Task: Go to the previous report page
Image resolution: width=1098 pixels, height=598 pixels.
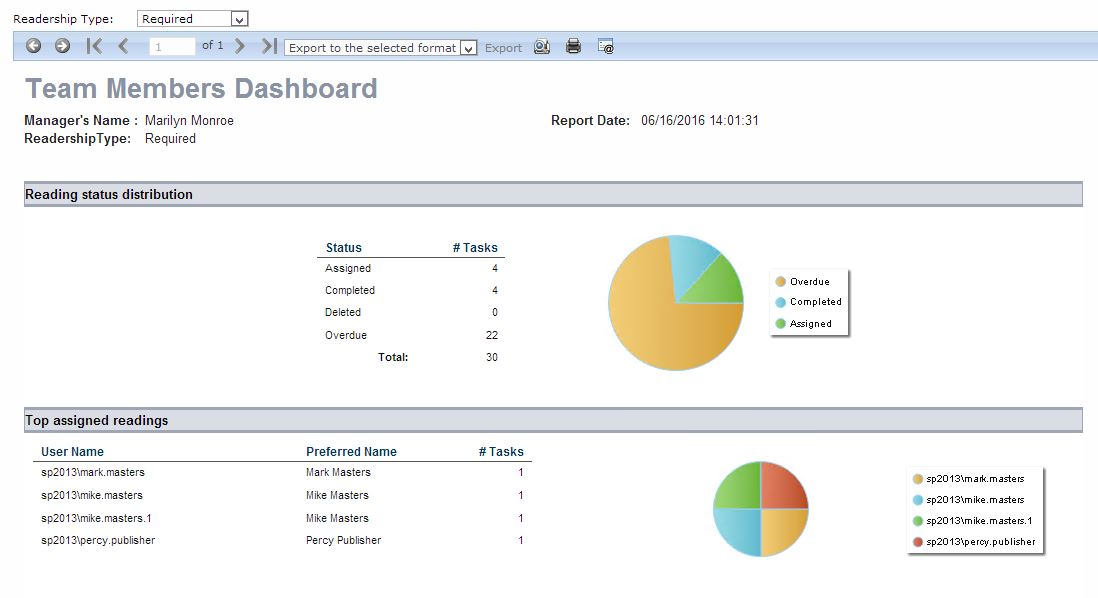Action: [123, 46]
